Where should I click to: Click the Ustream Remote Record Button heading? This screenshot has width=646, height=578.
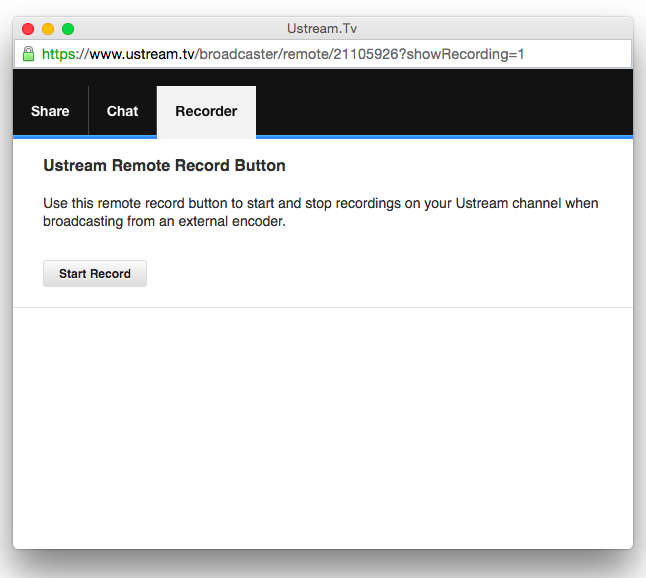pos(164,166)
